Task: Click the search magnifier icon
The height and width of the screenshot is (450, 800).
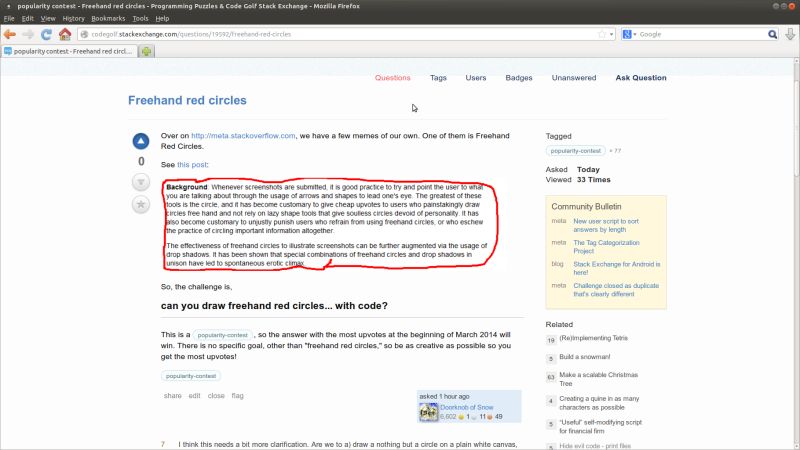Action: point(772,34)
